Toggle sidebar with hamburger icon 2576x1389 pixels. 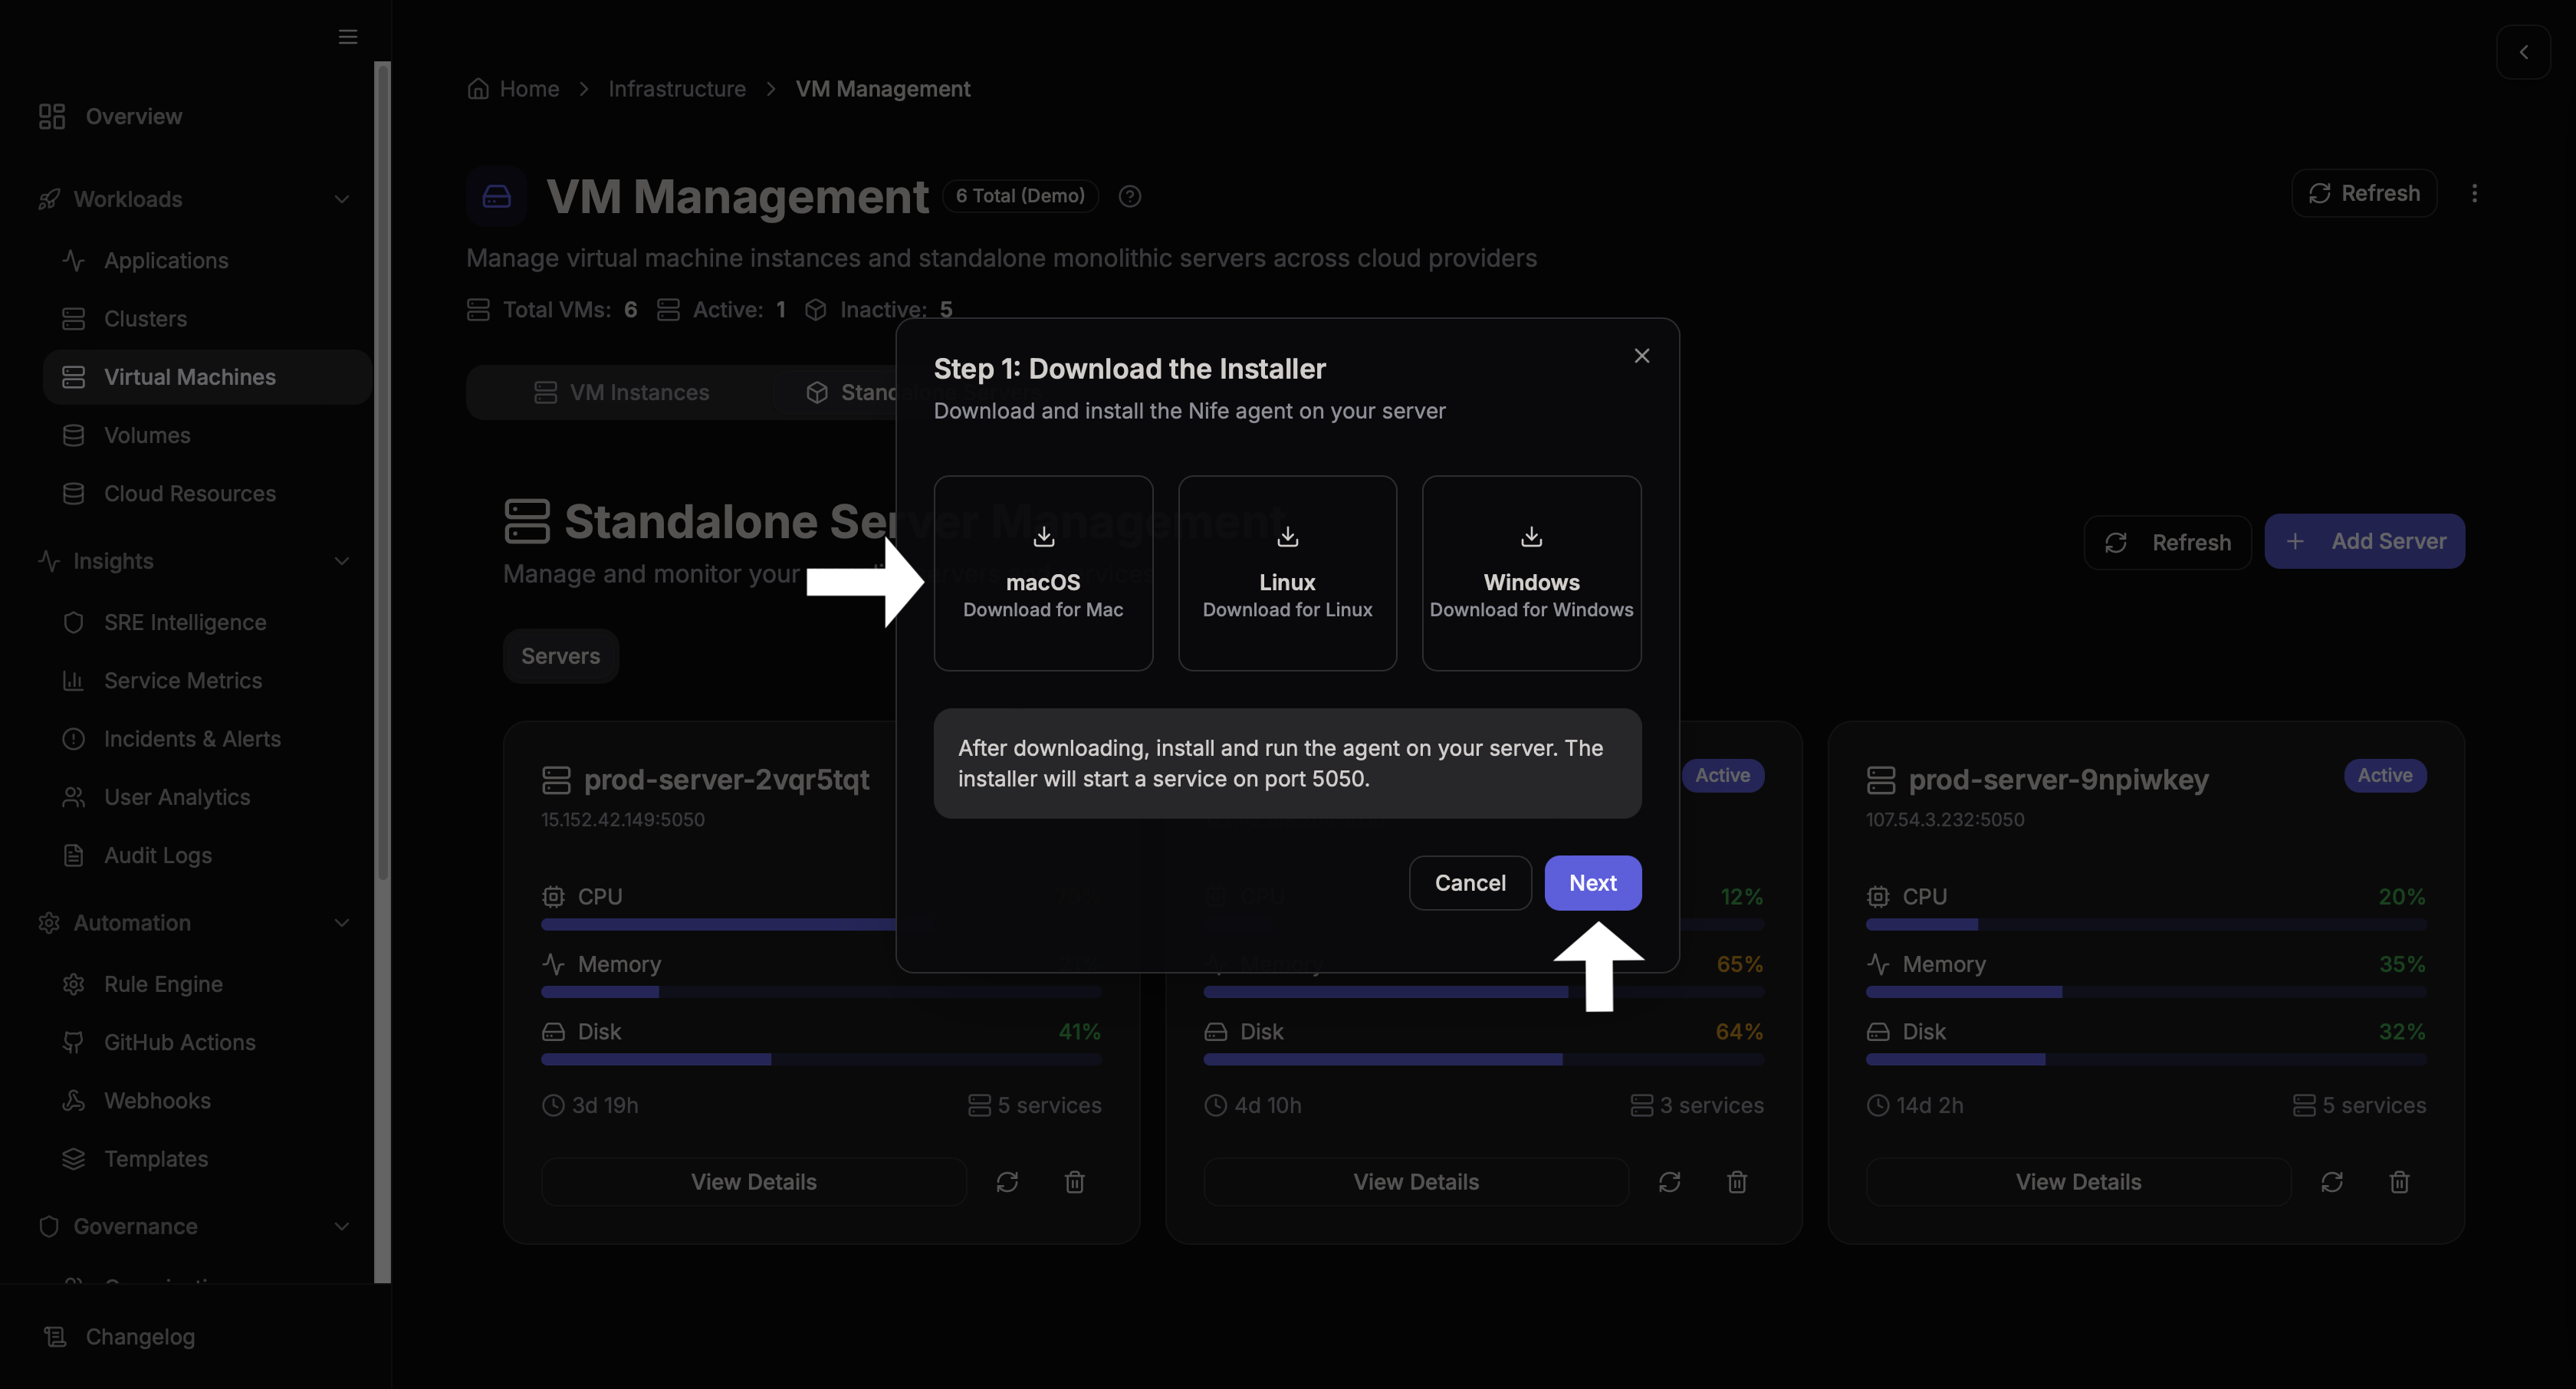point(347,37)
